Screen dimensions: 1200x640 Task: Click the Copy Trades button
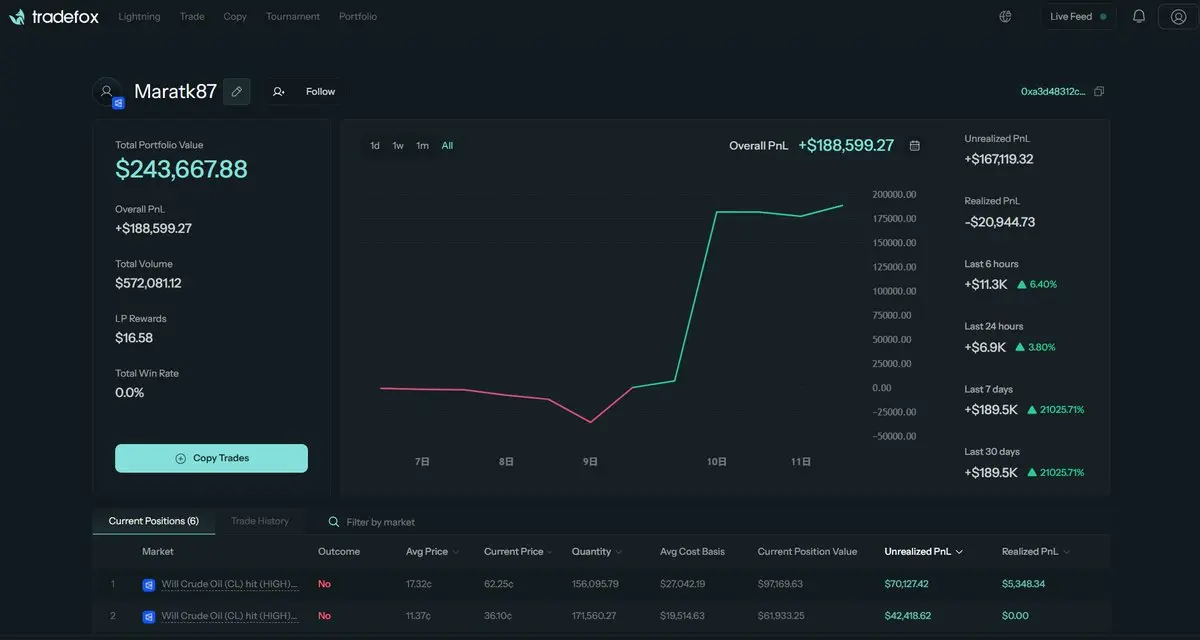(211, 458)
